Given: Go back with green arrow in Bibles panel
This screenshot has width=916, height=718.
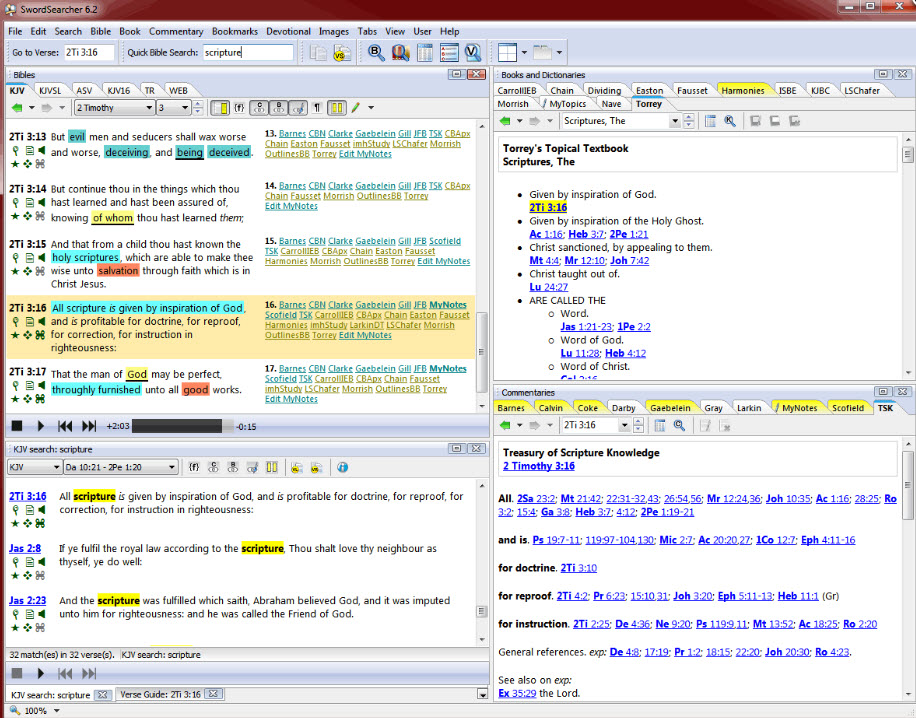Looking at the screenshot, I should pos(16,107).
